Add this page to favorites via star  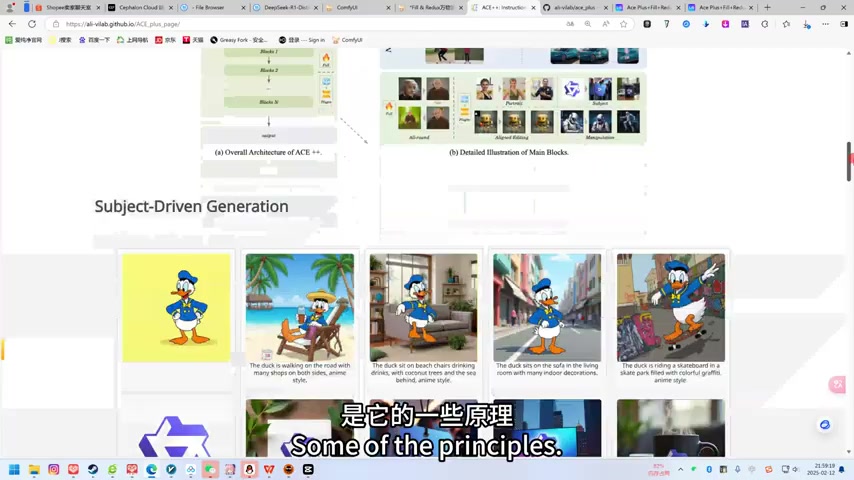(x=624, y=24)
